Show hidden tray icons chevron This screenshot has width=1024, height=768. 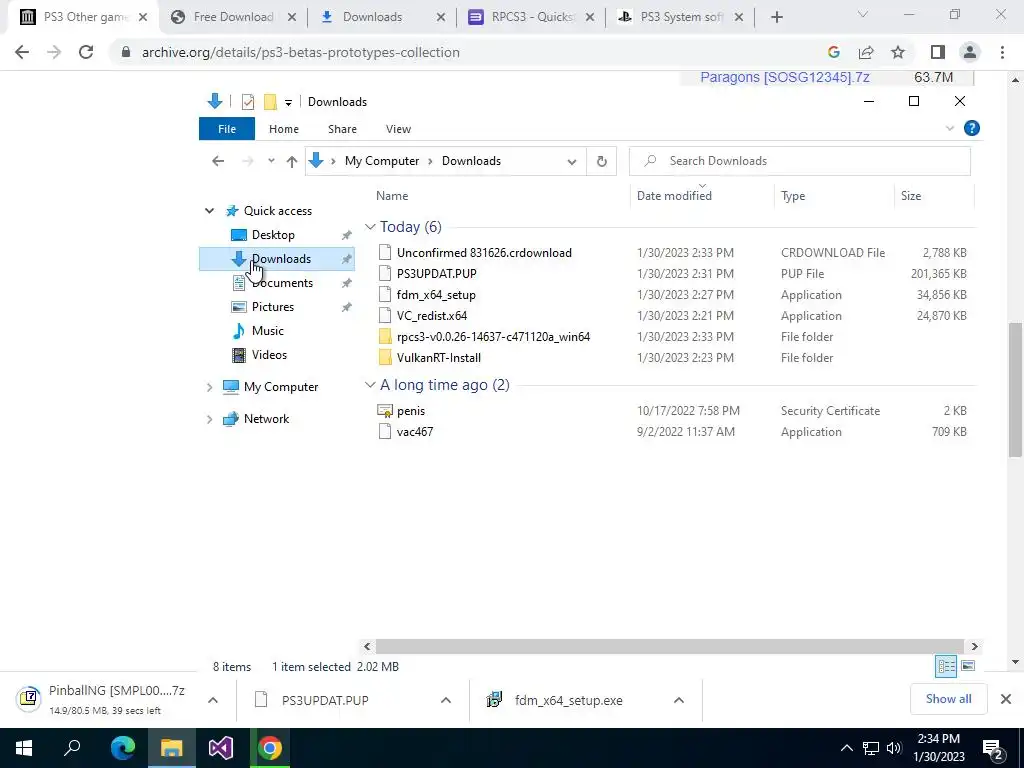pyautogui.click(x=846, y=748)
